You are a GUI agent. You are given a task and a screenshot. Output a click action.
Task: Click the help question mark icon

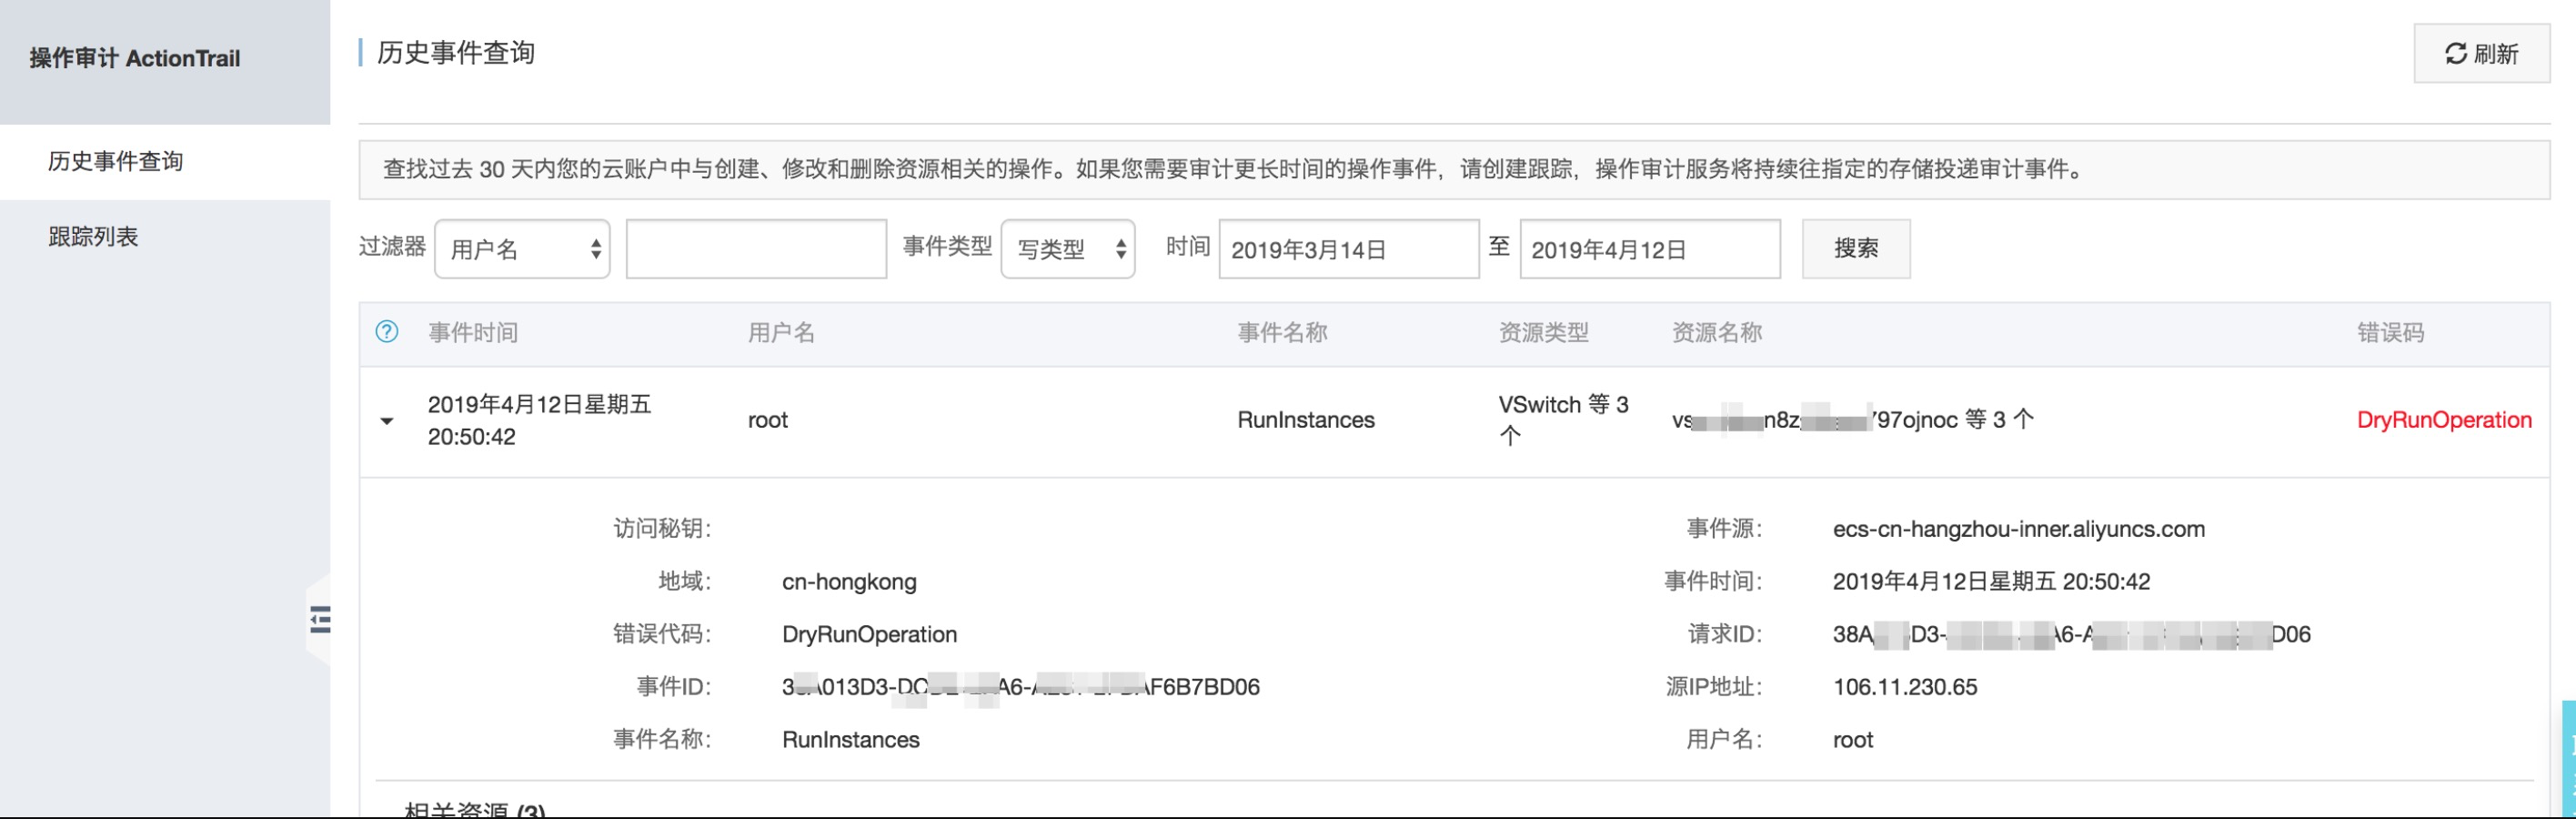[387, 332]
